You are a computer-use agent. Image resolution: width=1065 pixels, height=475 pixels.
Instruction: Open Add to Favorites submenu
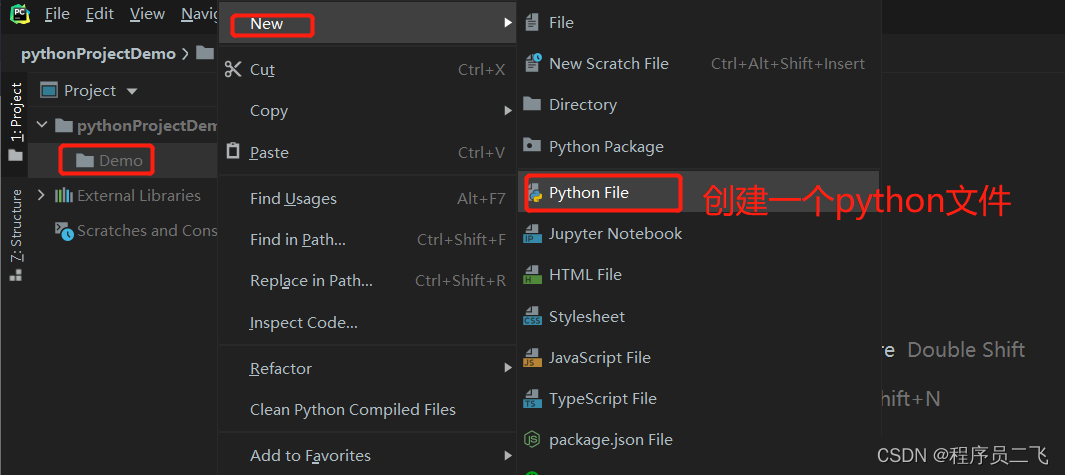(367, 455)
